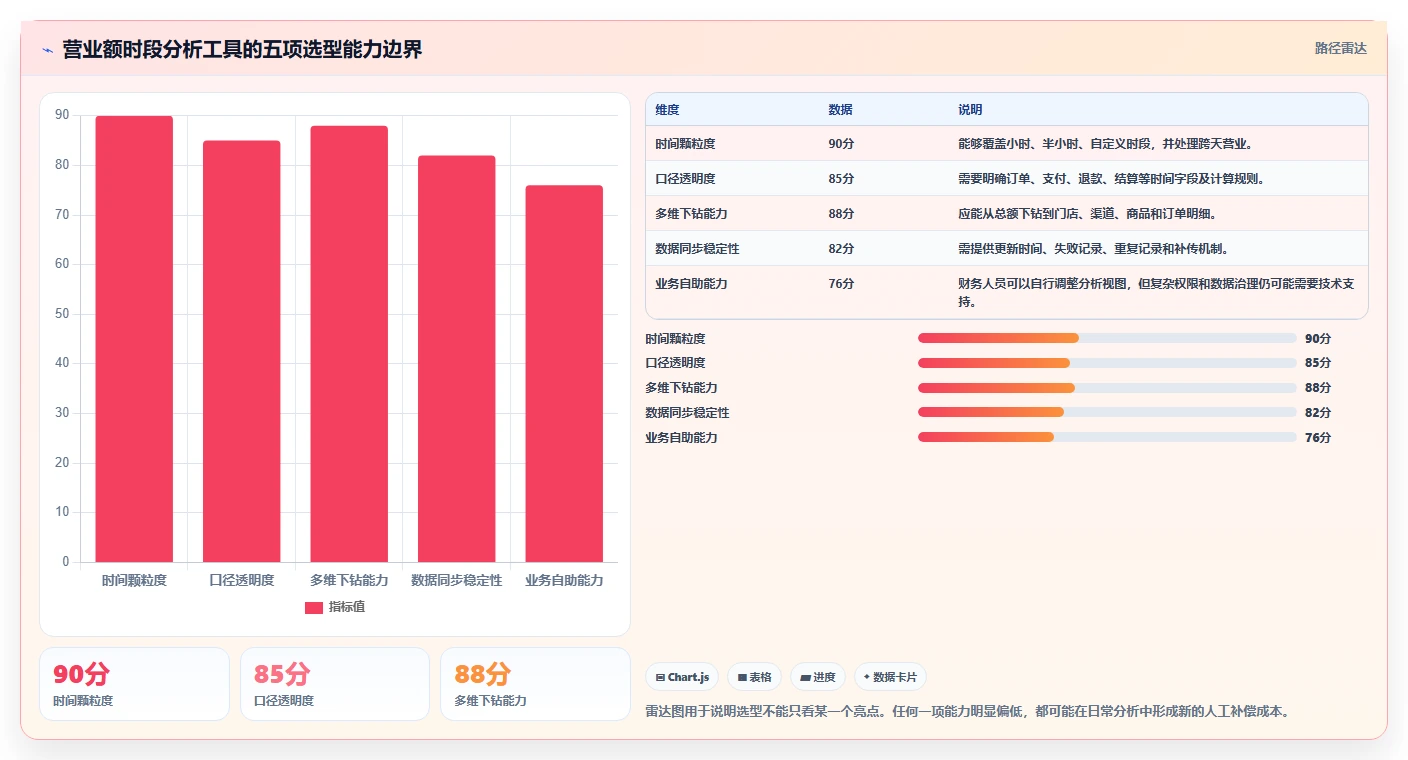Click the 90 y-axis tick label
The image size is (1408, 760).
tap(62, 116)
